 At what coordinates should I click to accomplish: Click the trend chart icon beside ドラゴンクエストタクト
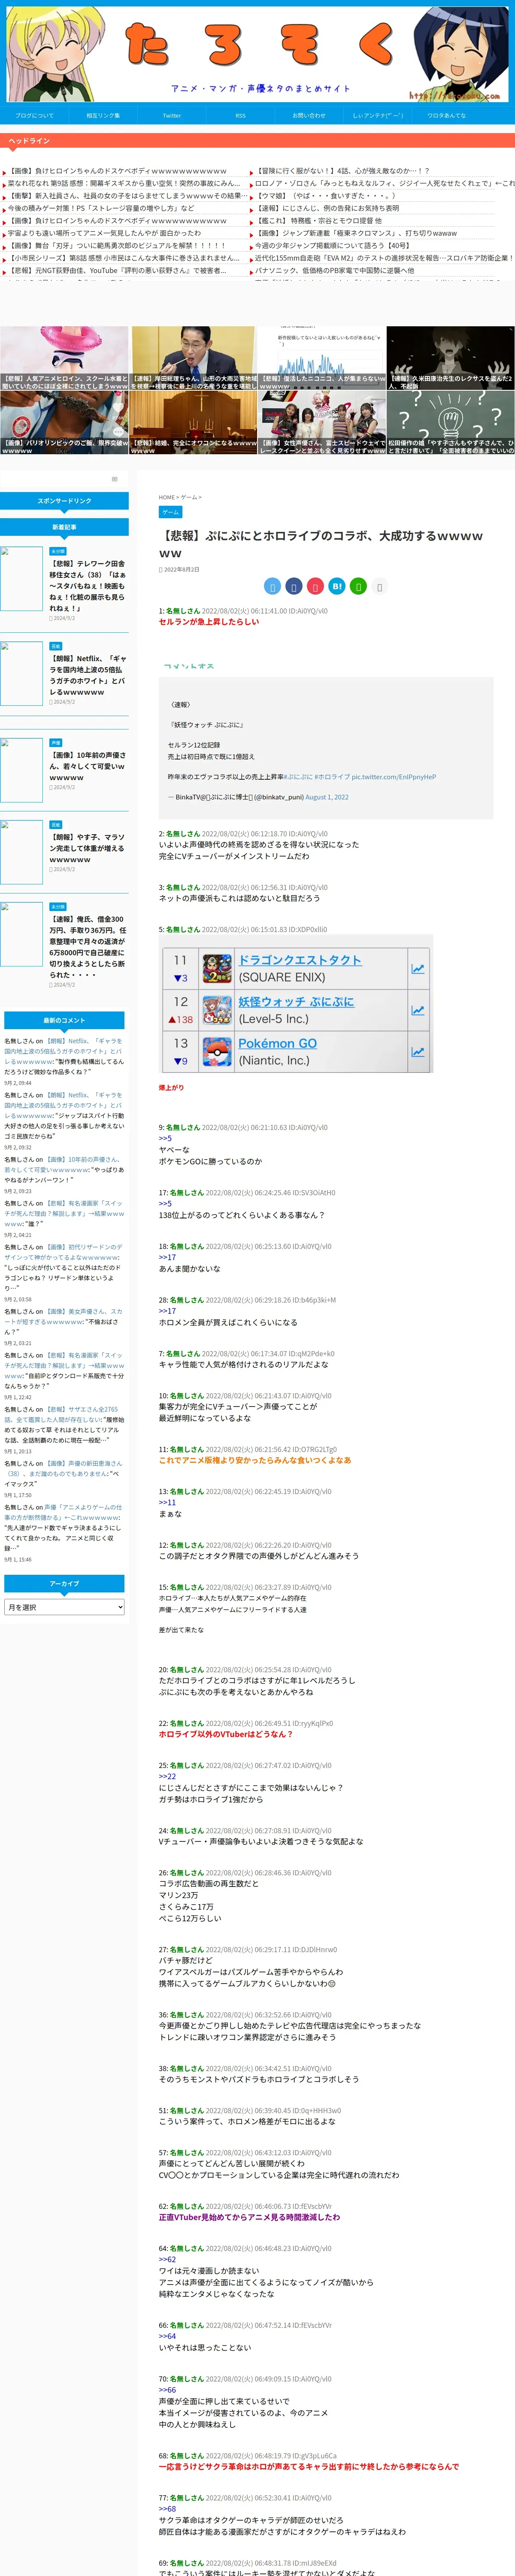tap(417, 968)
